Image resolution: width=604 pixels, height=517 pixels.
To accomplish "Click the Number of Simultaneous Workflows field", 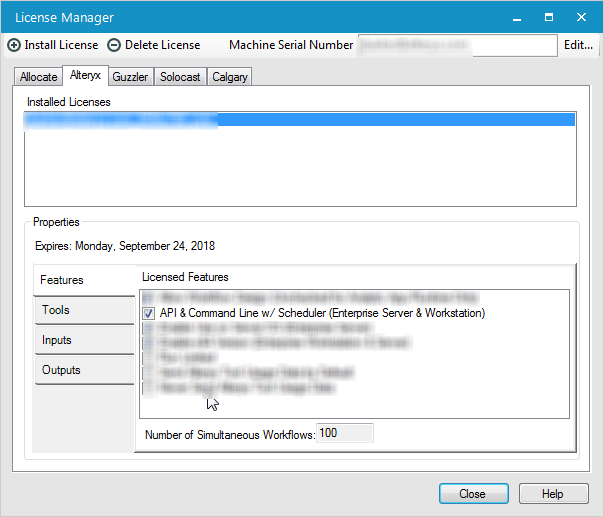I will coord(344,433).
